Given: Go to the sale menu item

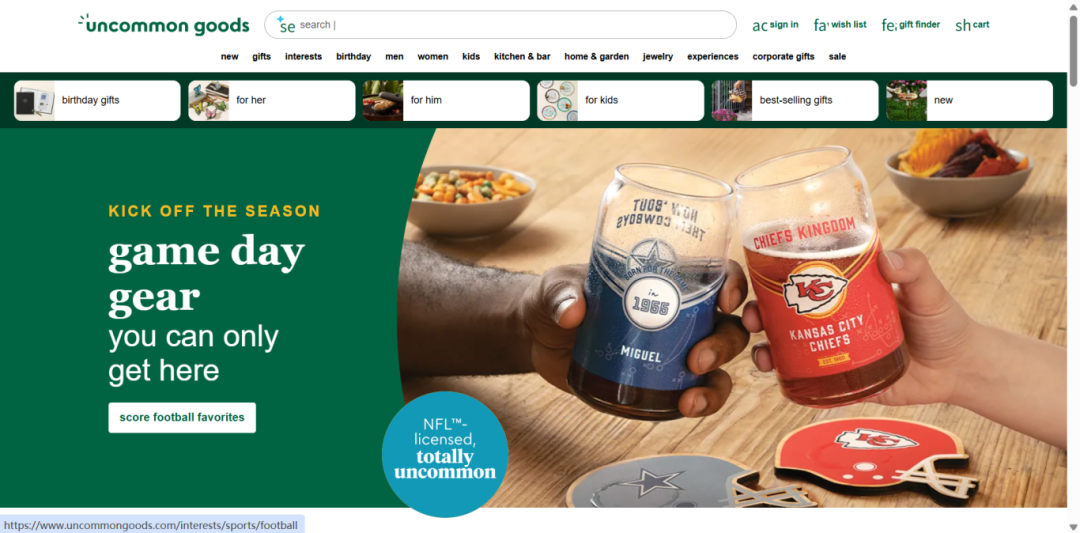Looking at the screenshot, I should [x=837, y=56].
